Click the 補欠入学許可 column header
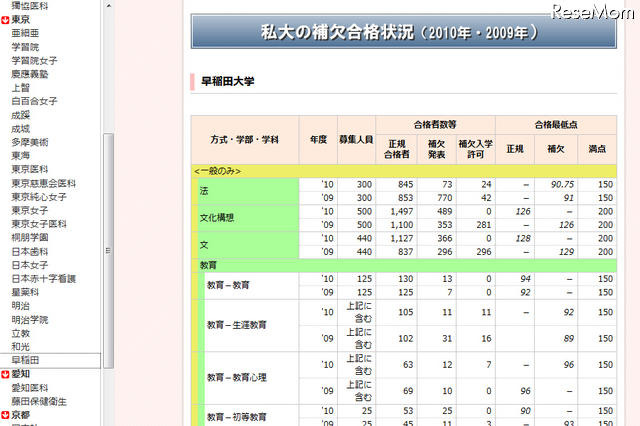 click(476, 149)
